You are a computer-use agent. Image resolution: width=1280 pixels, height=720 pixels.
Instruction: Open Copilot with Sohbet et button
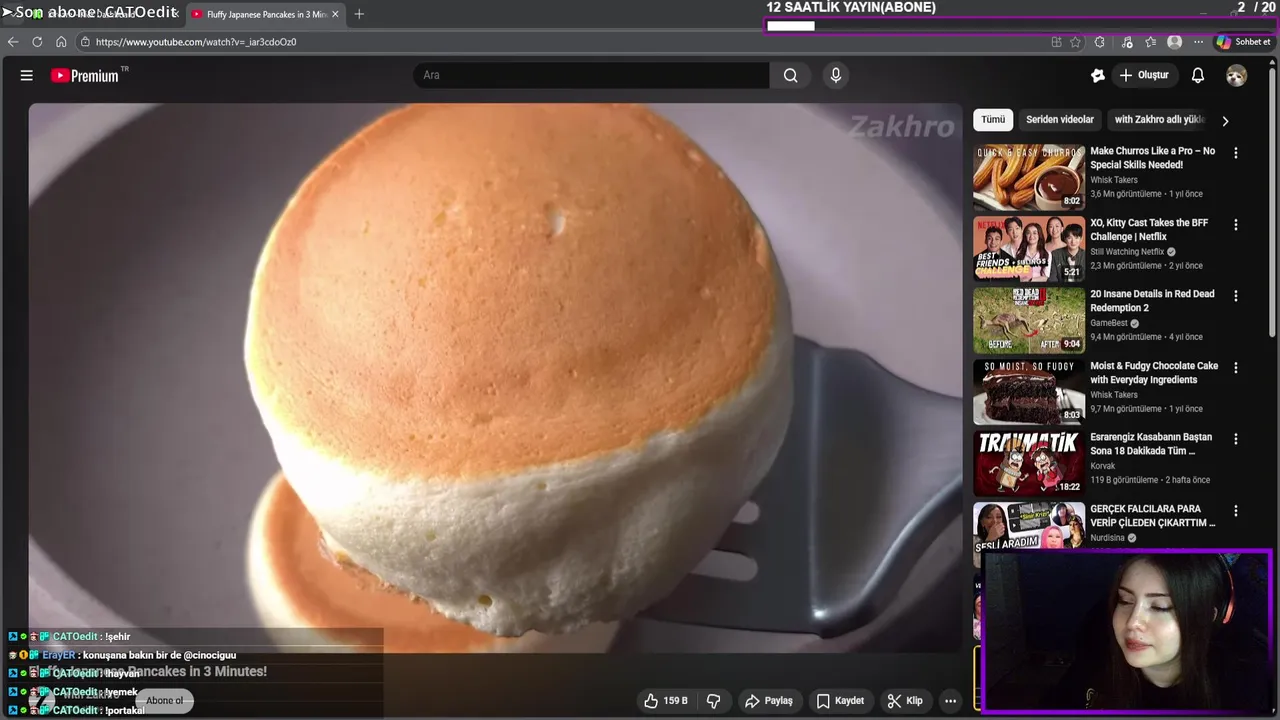click(1244, 42)
